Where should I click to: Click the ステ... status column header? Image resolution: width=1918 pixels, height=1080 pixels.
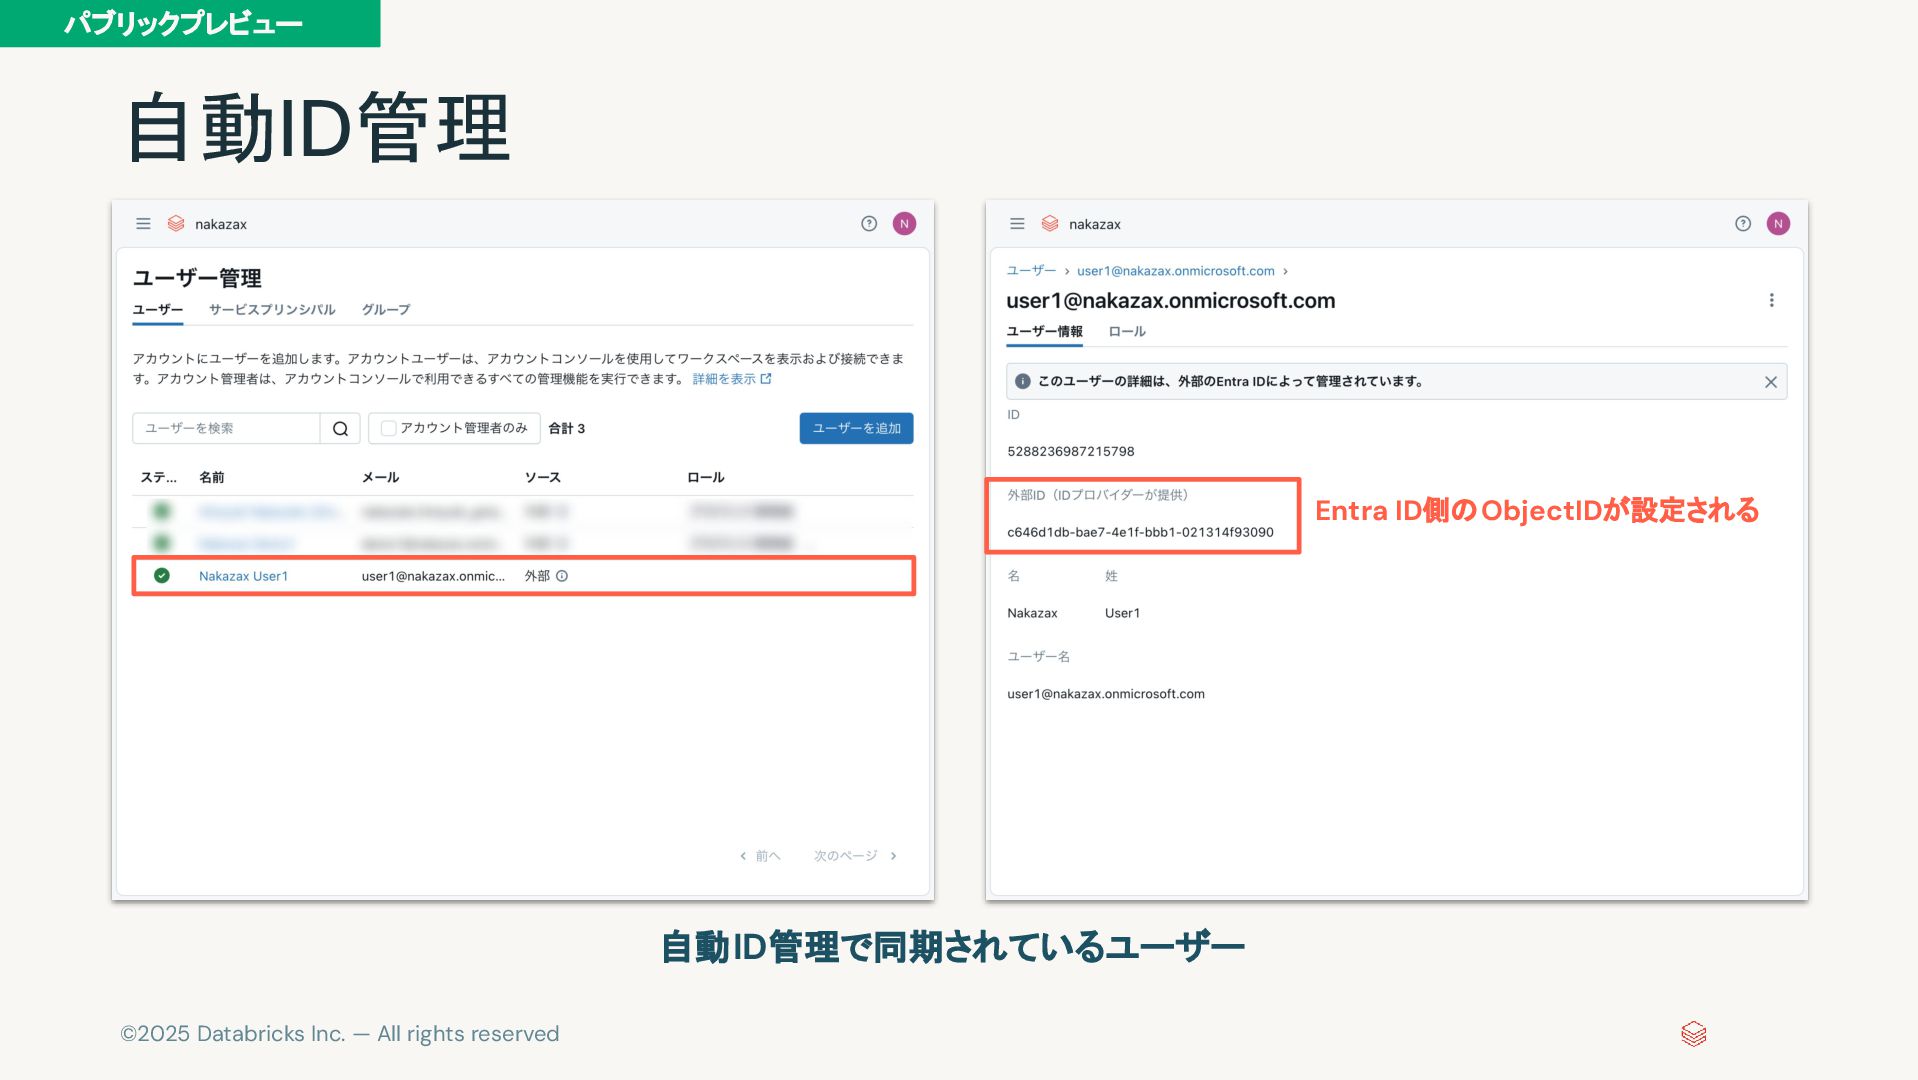click(158, 478)
